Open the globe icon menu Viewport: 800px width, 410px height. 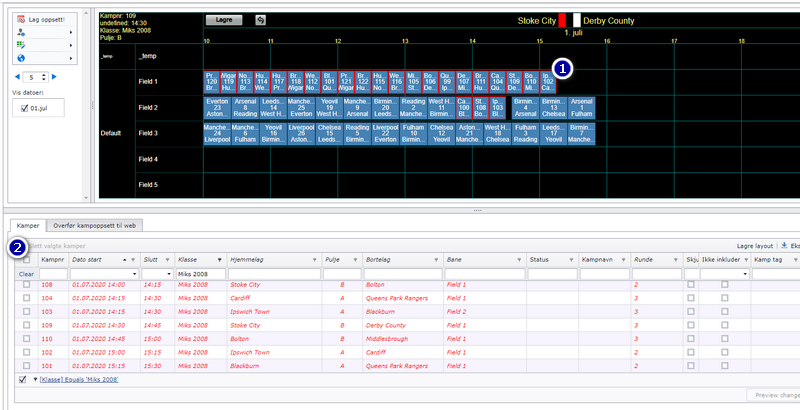click(21, 58)
